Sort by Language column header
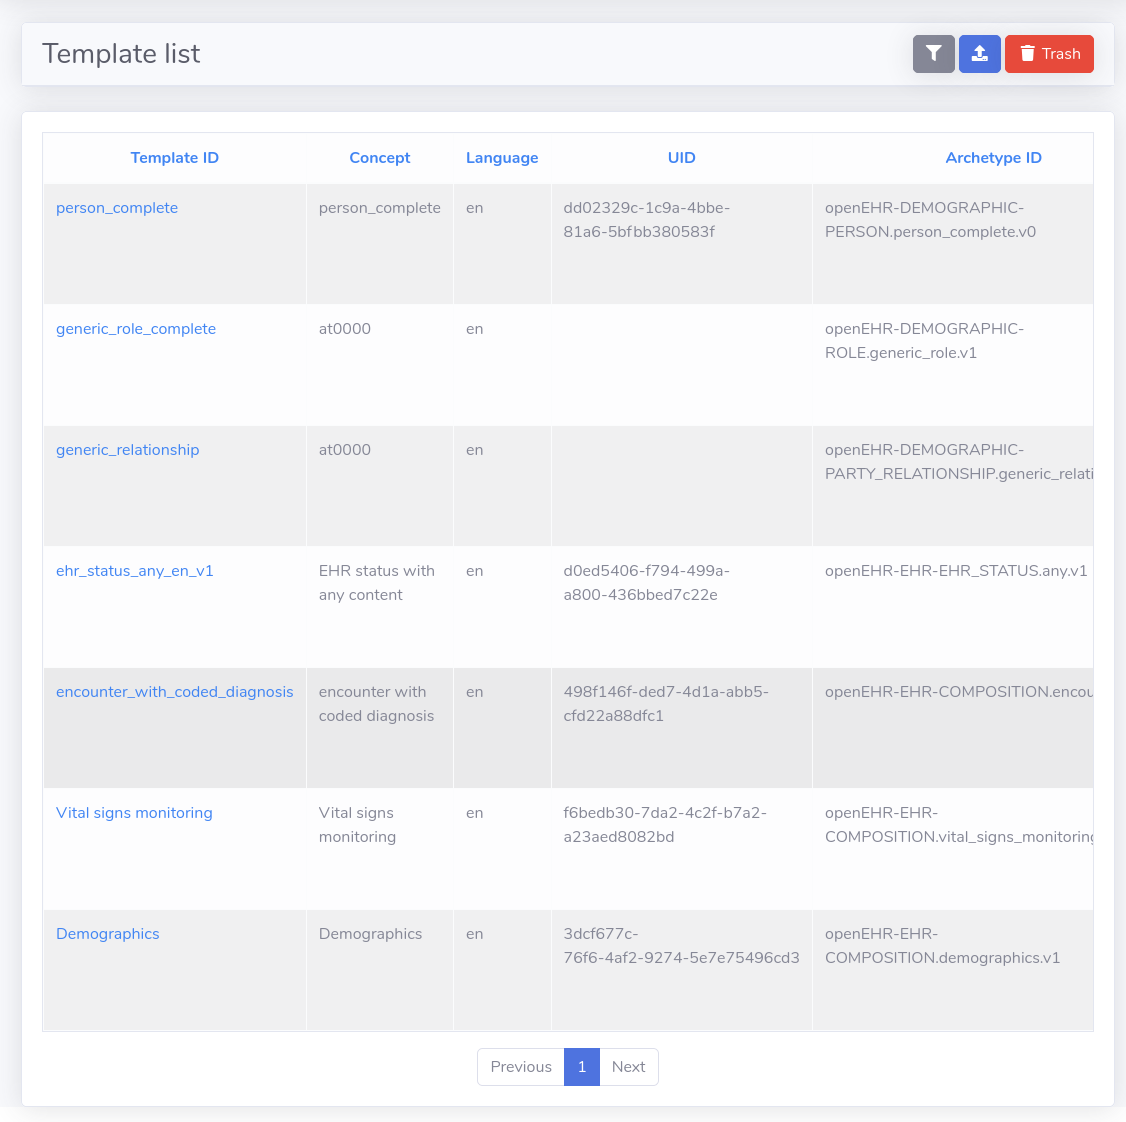 tap(502, 158)
